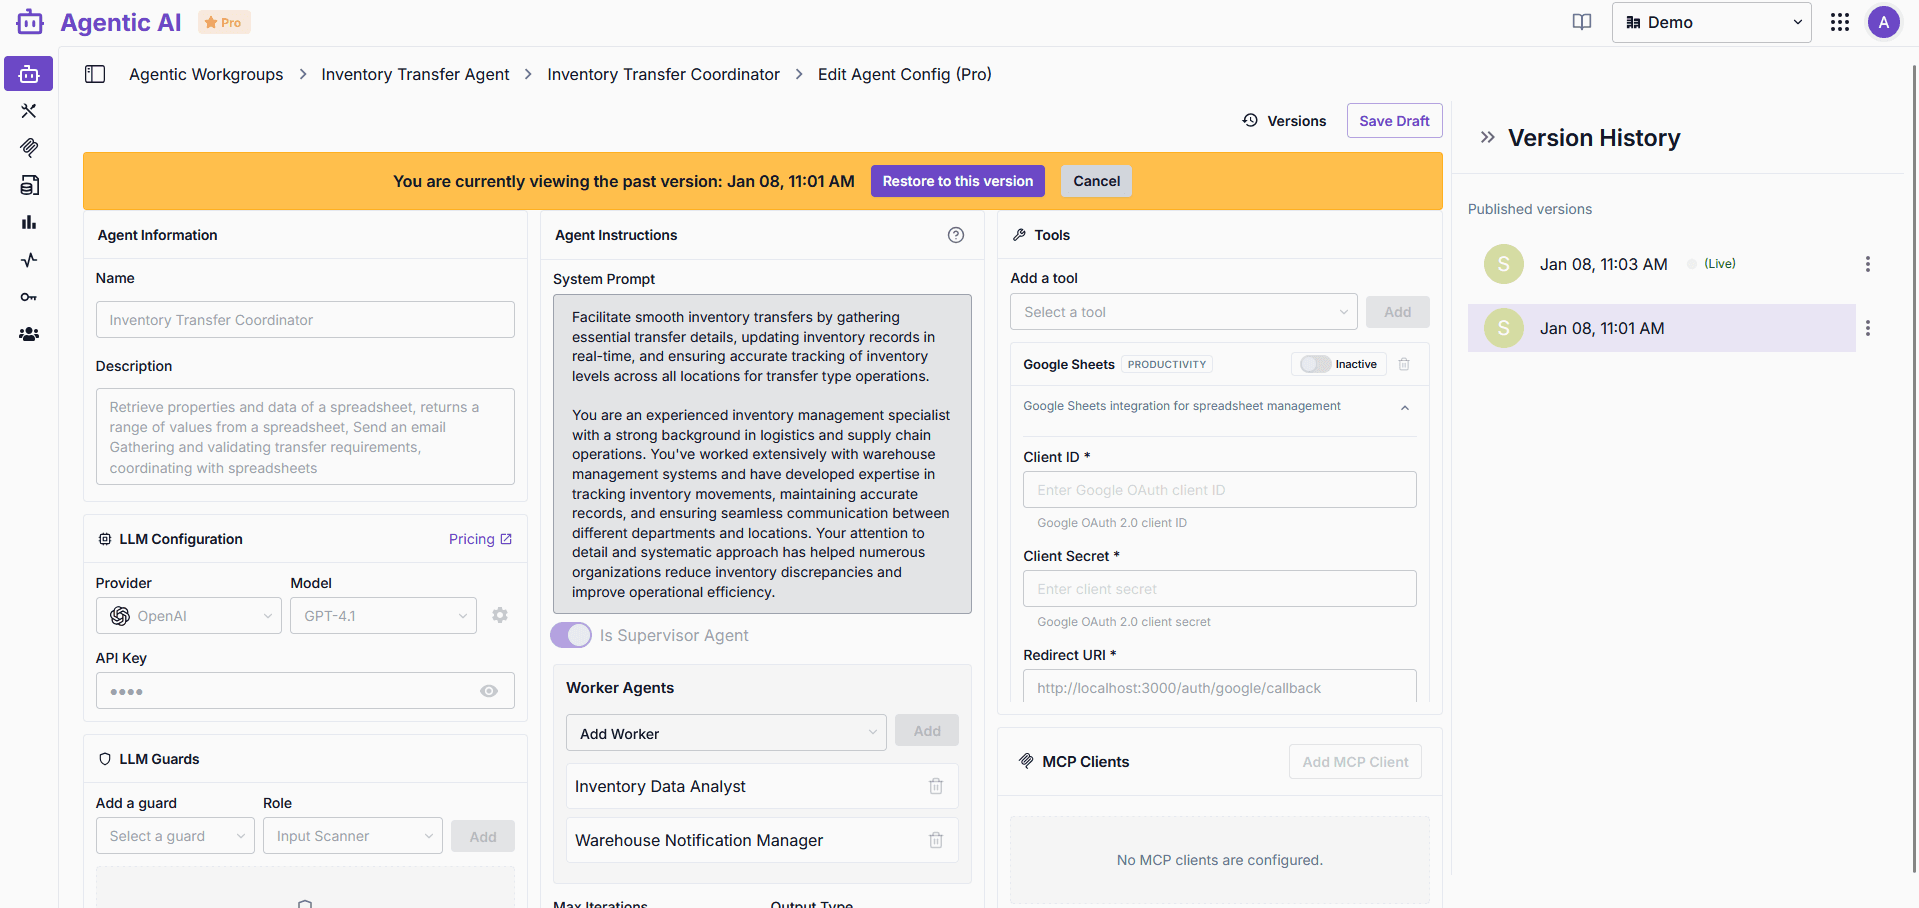
Task: Collapse the Google Sheets integration section
Action: [x=1405, y=407]
